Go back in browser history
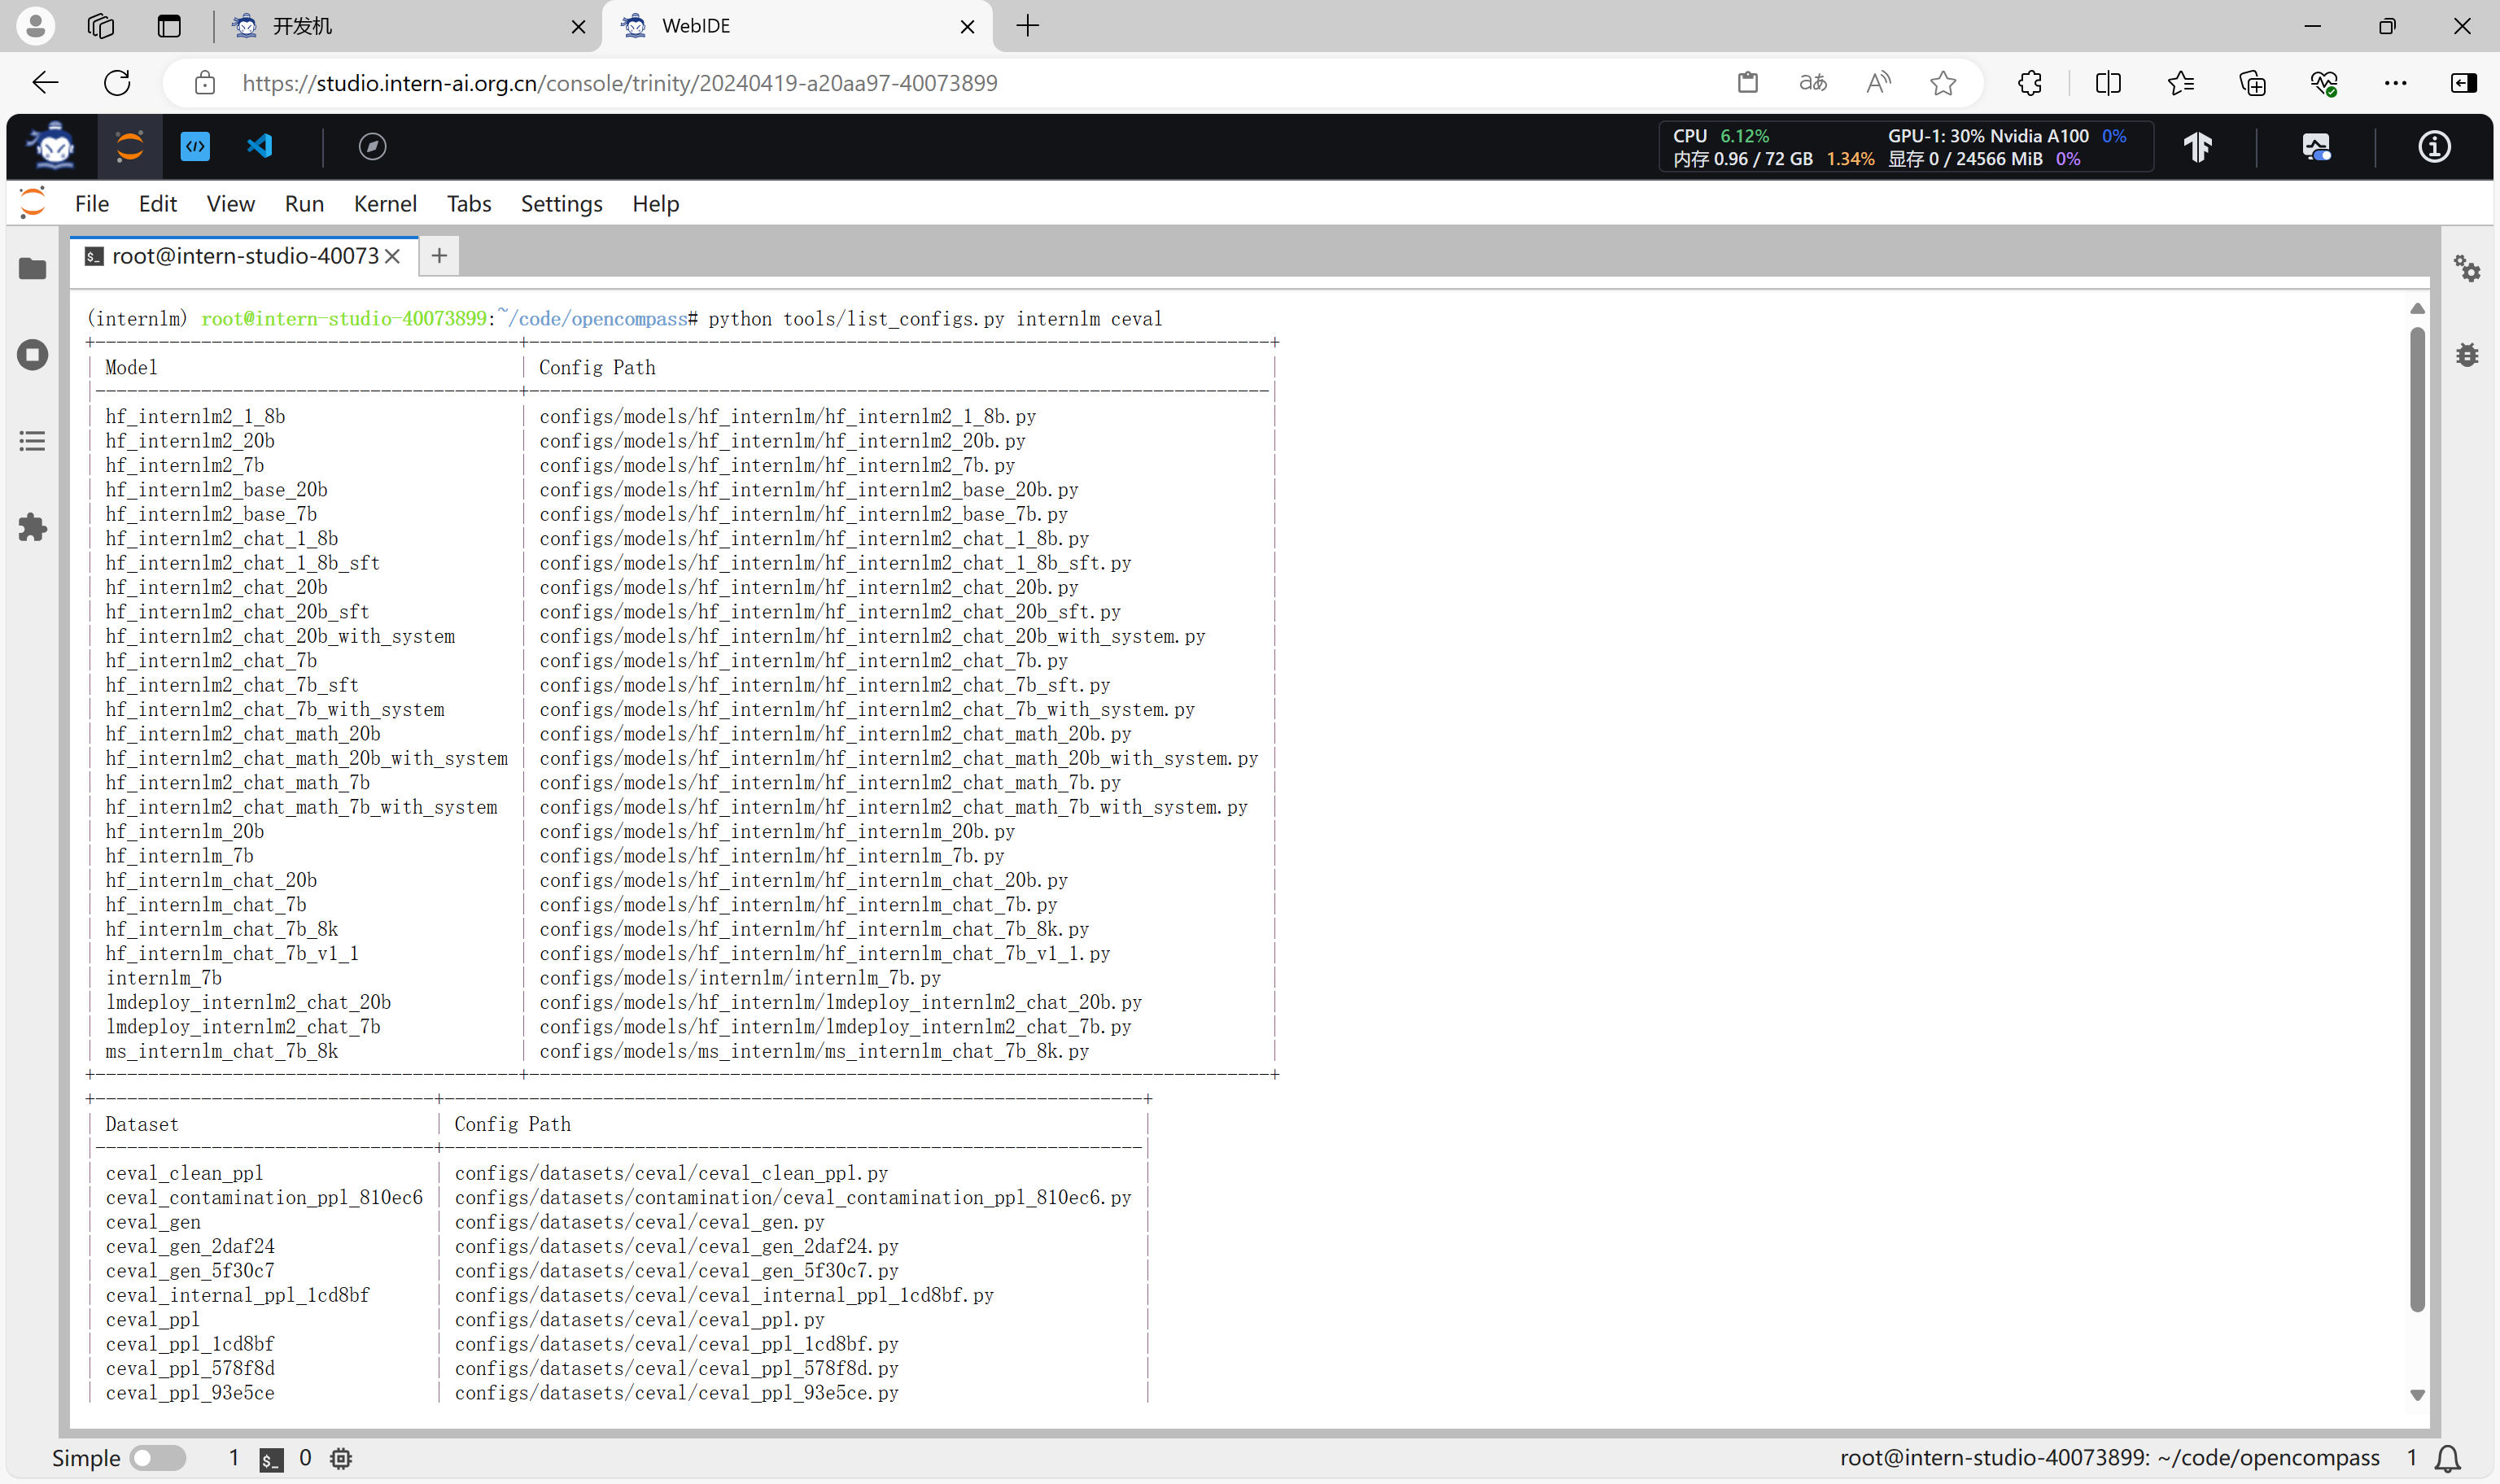The height and width of the screenshot is (1484, 2500). coord(45,82)
